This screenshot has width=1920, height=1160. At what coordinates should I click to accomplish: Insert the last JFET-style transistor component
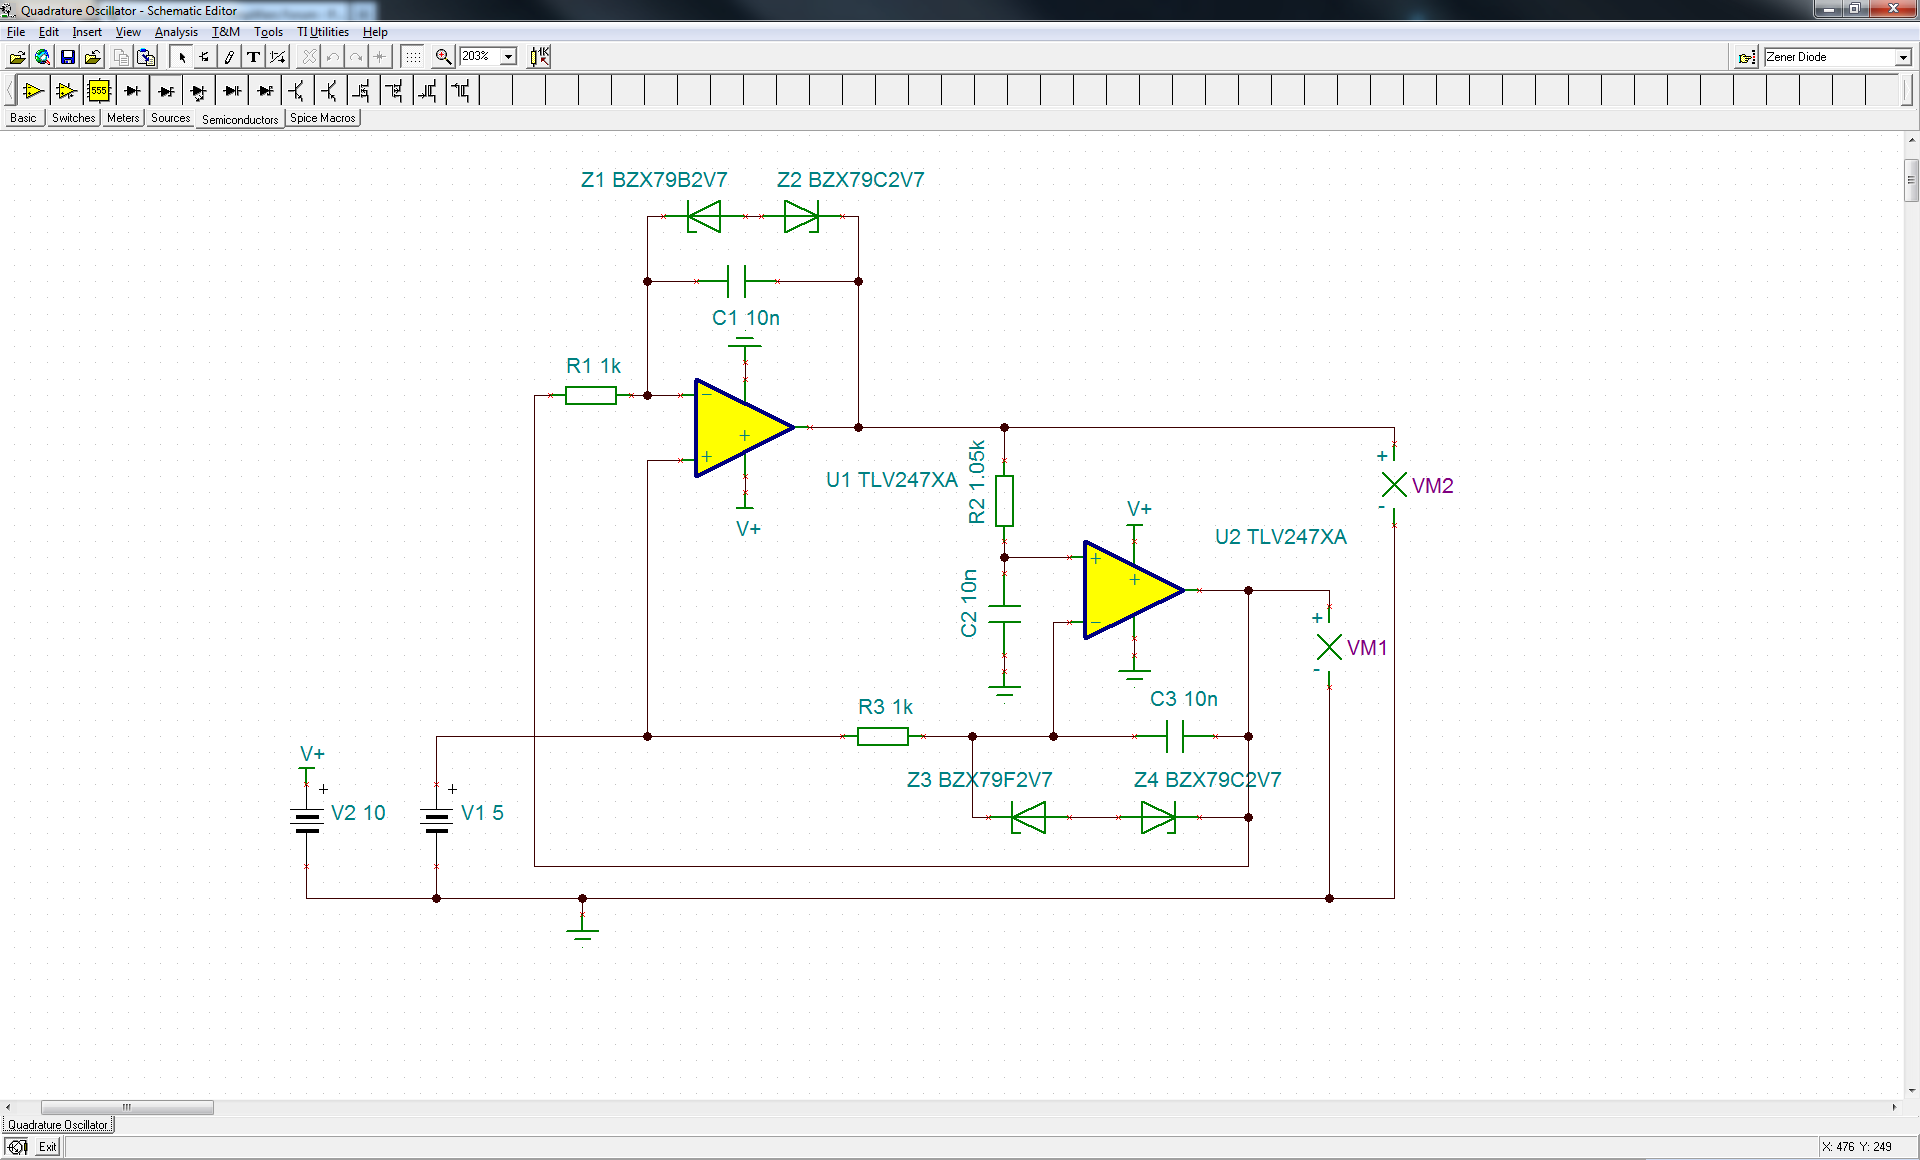point(462,91)
